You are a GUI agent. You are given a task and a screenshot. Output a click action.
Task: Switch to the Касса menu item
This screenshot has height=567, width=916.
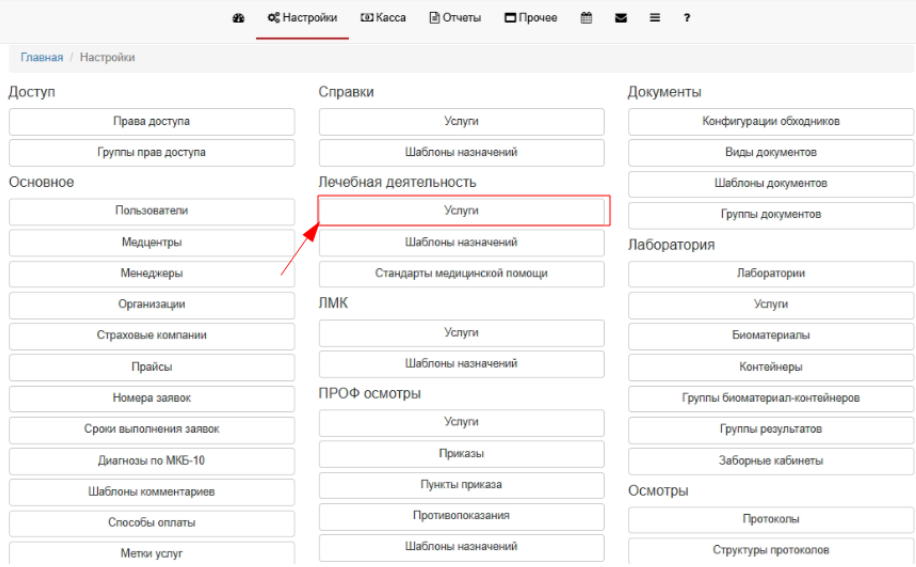coord(383,18)
